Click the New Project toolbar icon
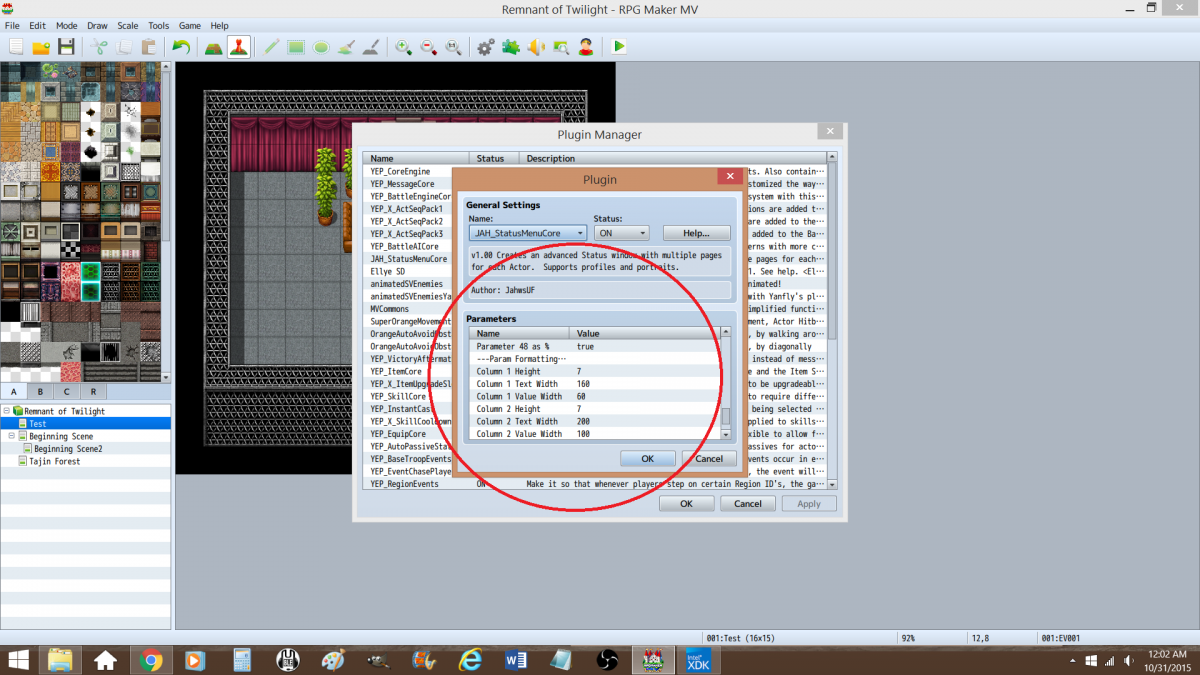Screen dimensions: 1200x675 [16, 47]
